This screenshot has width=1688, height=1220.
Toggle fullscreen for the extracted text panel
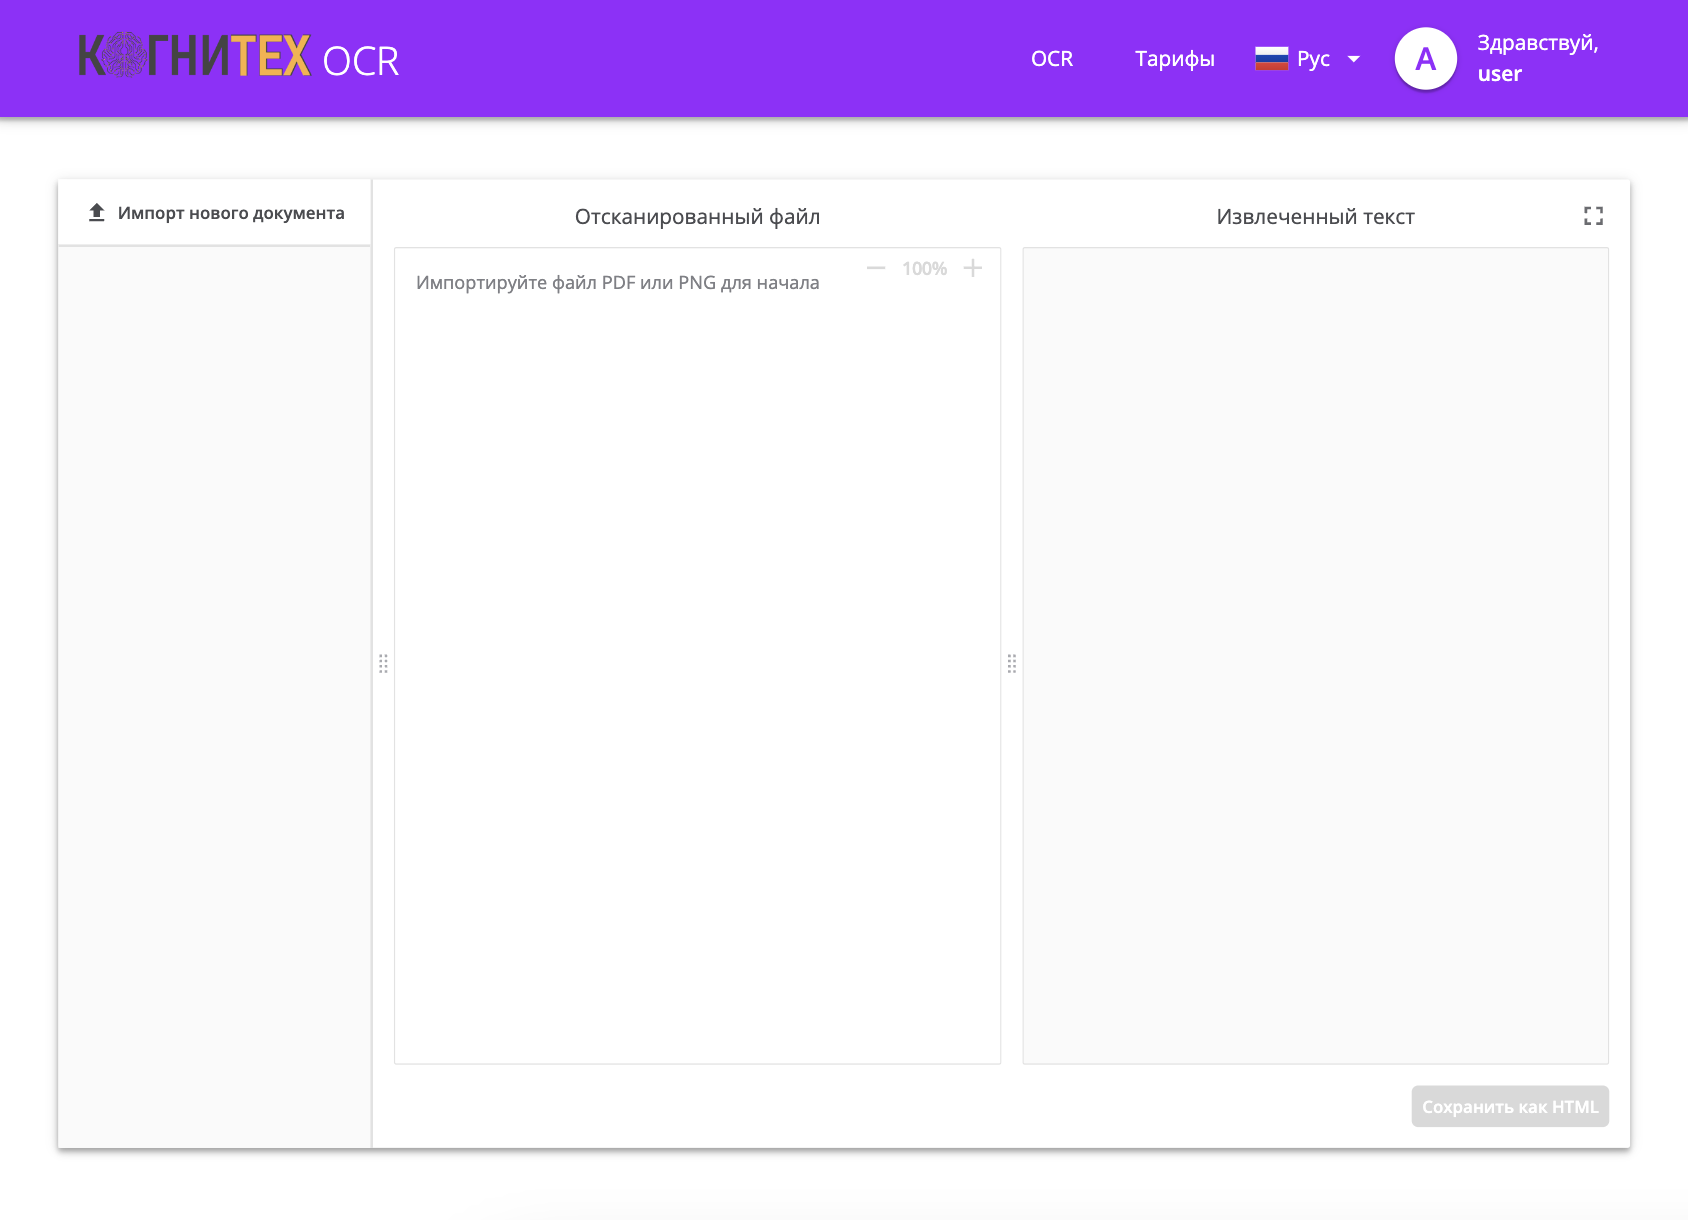(1593, 216)
